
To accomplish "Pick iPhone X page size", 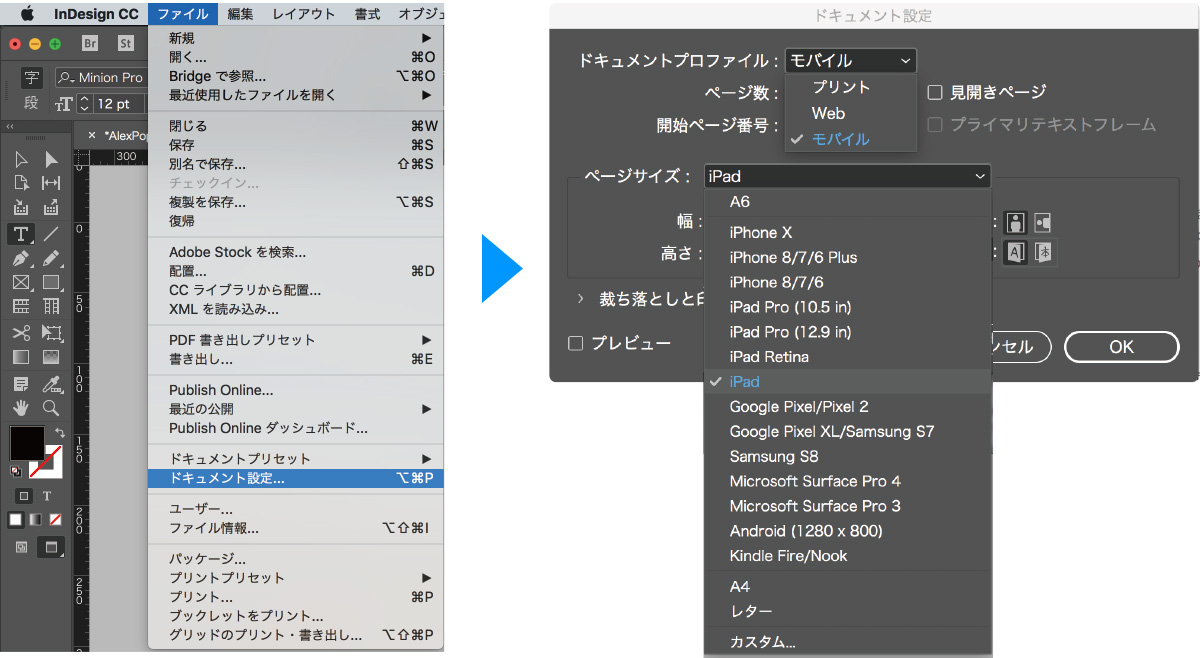I will (x=848, y=232).
